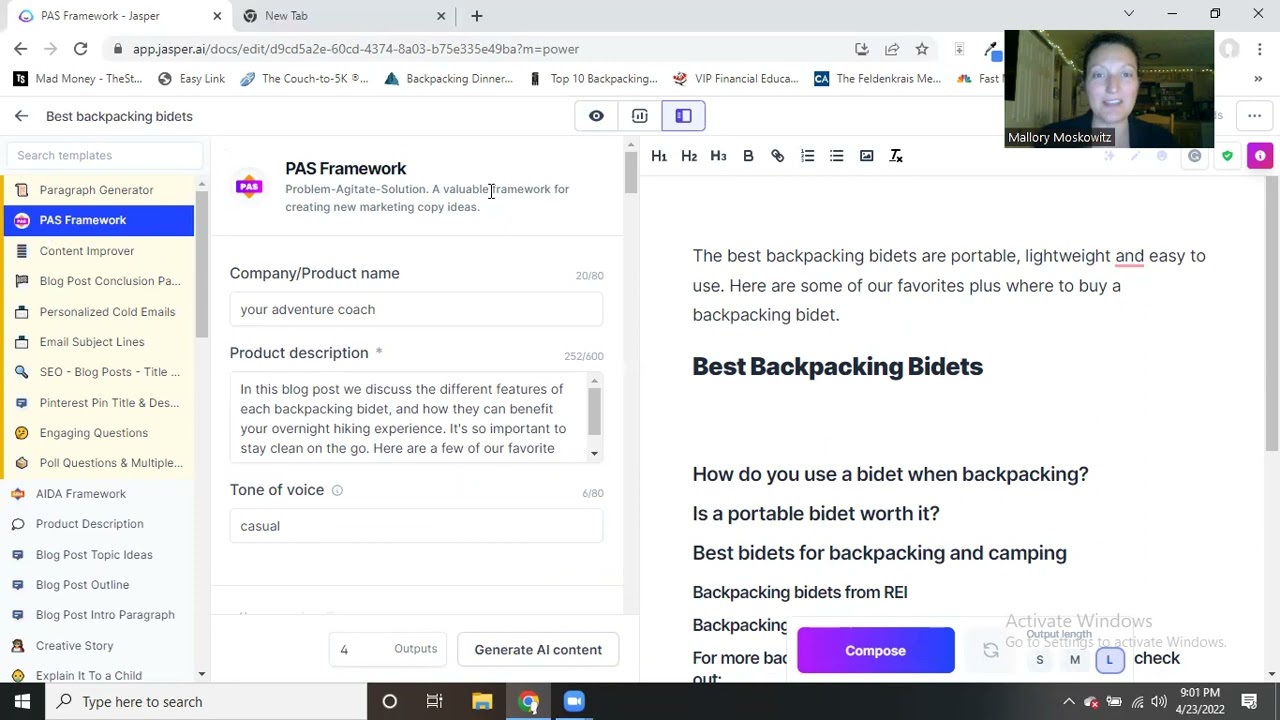
Task: Open the Windows Start menu
Action: [22, 702]
